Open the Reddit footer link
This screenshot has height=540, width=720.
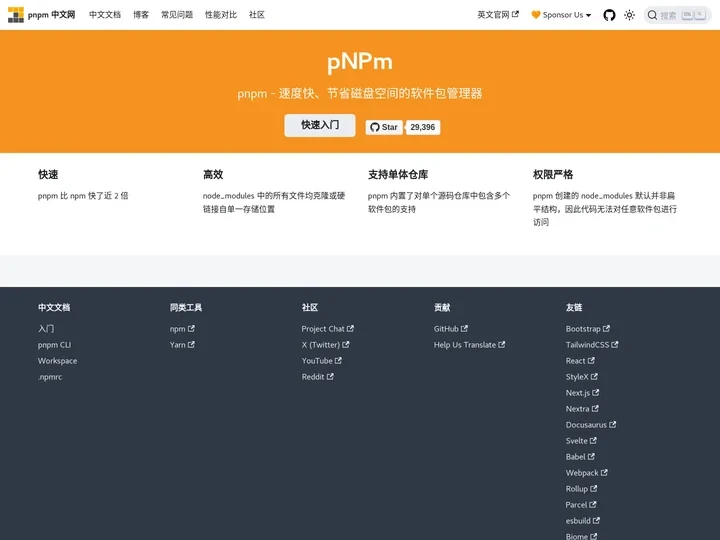(317, 377)
